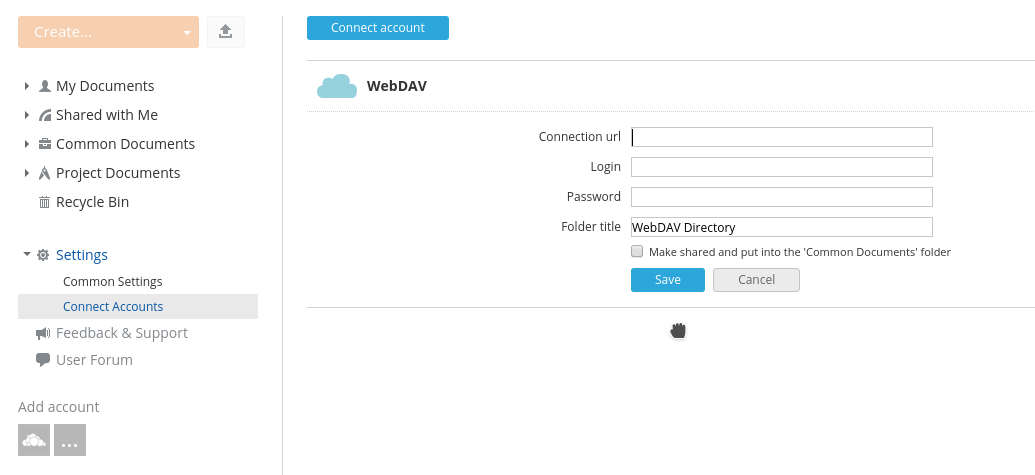Viewport: 1035px width, 475px height.
Task: Click the Feedback & Support megaphone icon
Action: [43, 333]
